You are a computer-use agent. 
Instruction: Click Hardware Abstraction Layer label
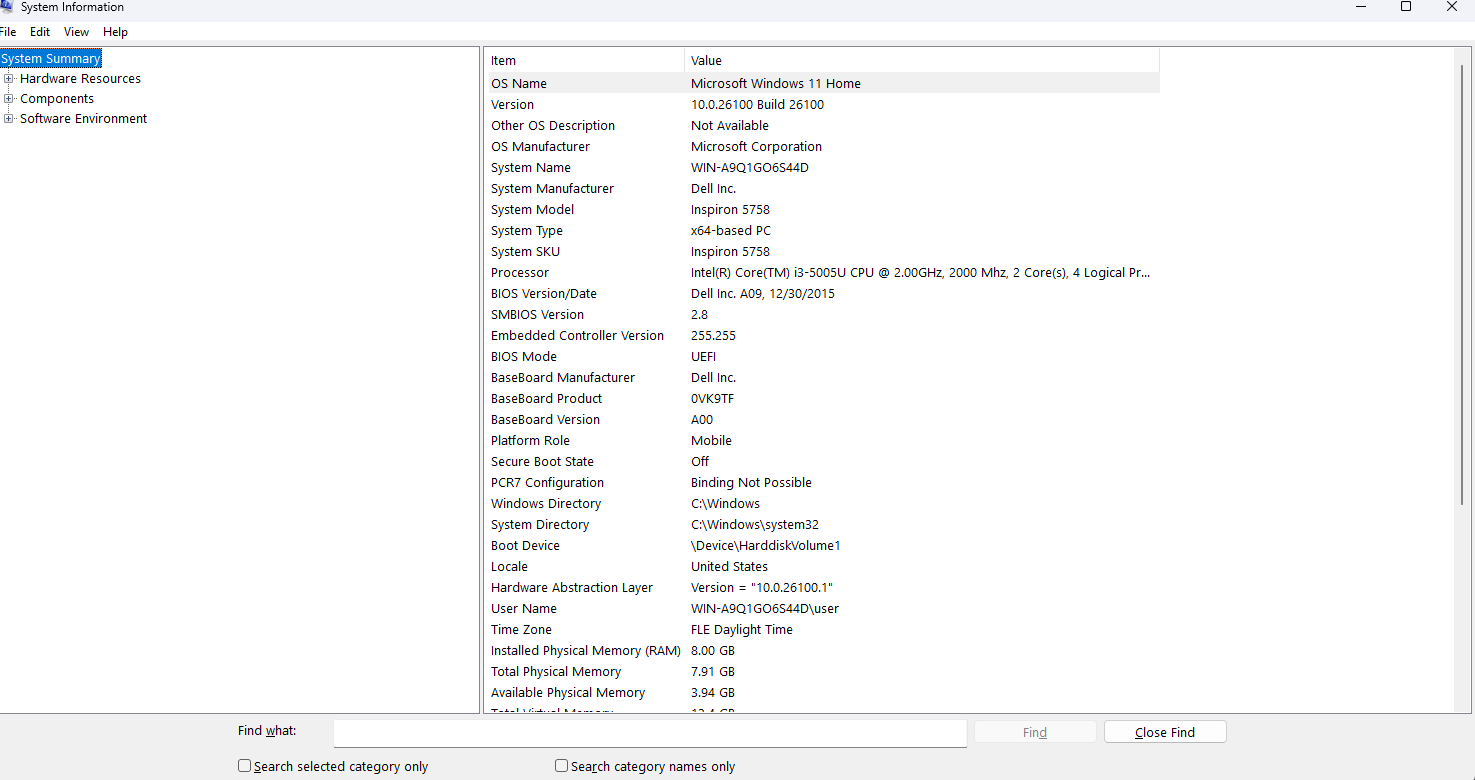[572, 588]
